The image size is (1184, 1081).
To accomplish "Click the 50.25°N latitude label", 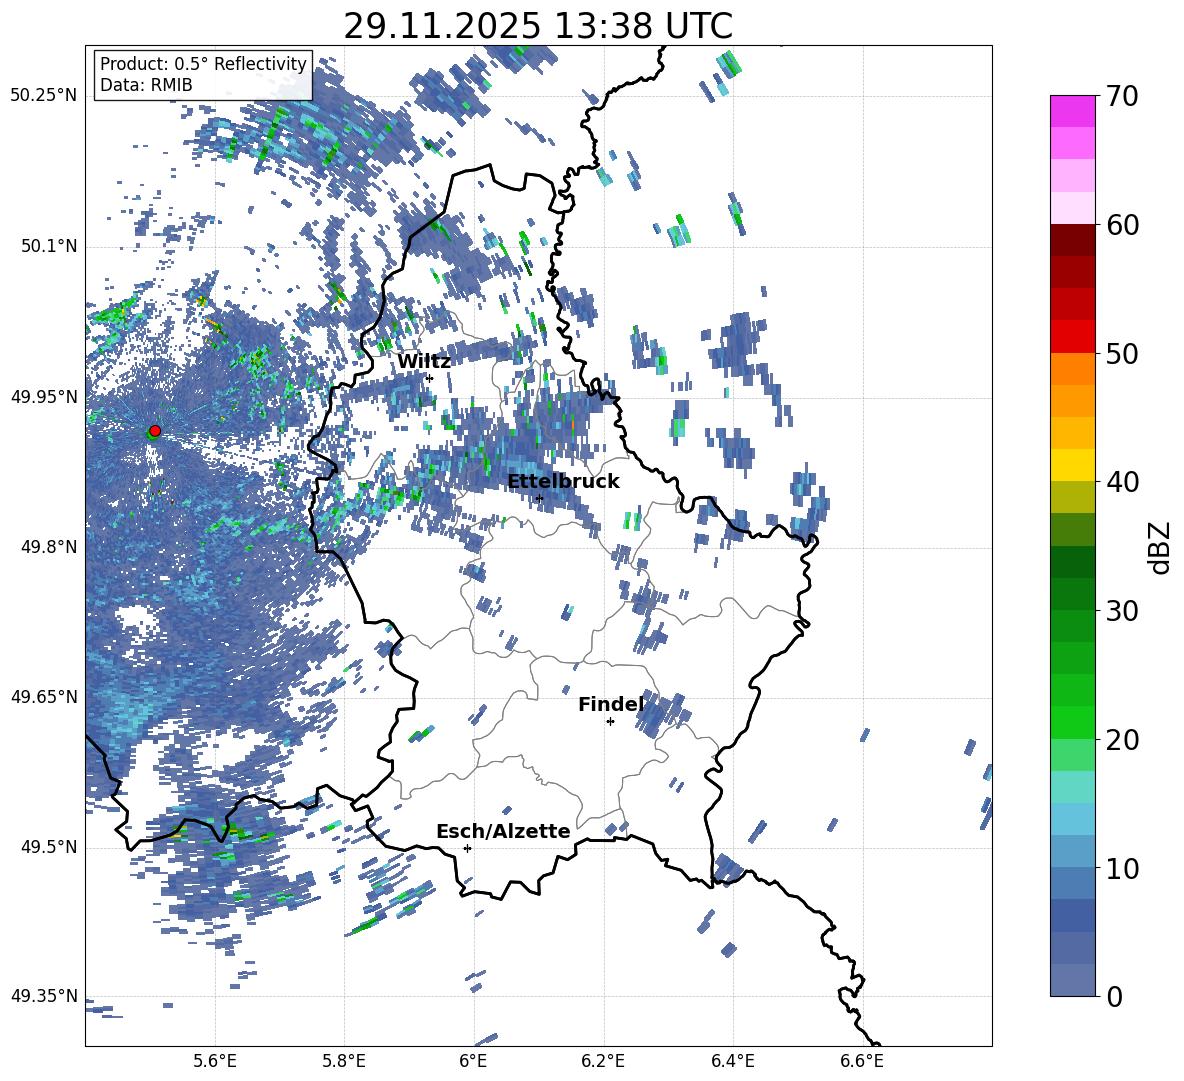I will tap(44, 96).
